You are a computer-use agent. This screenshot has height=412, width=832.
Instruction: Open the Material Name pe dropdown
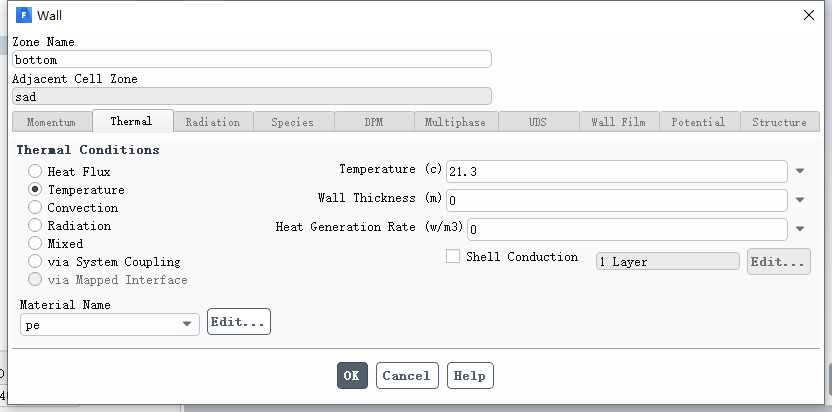point(187,325)
